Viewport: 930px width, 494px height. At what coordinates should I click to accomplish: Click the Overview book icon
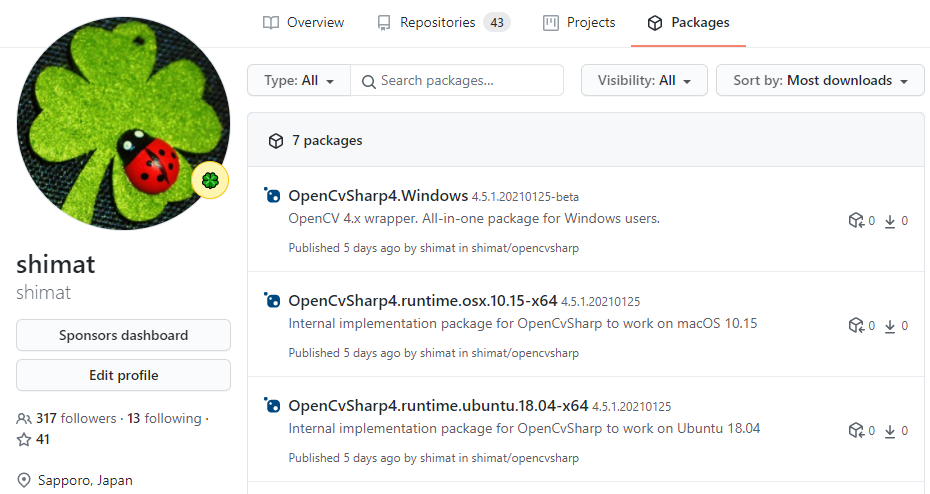(271, 23)
